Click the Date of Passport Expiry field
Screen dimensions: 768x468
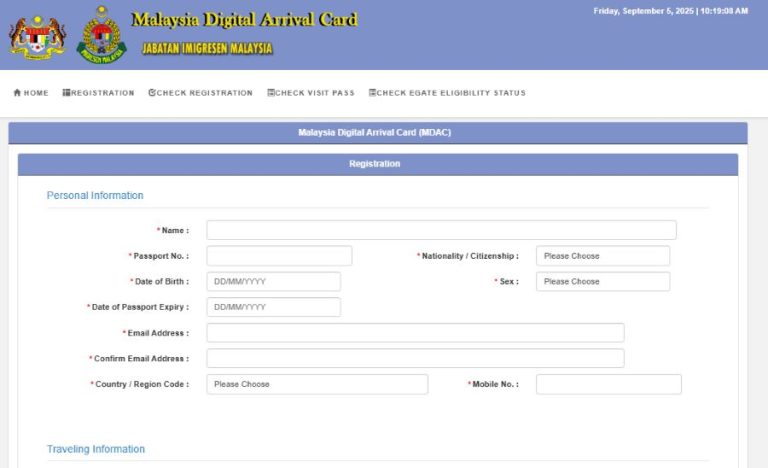[273, 307]
